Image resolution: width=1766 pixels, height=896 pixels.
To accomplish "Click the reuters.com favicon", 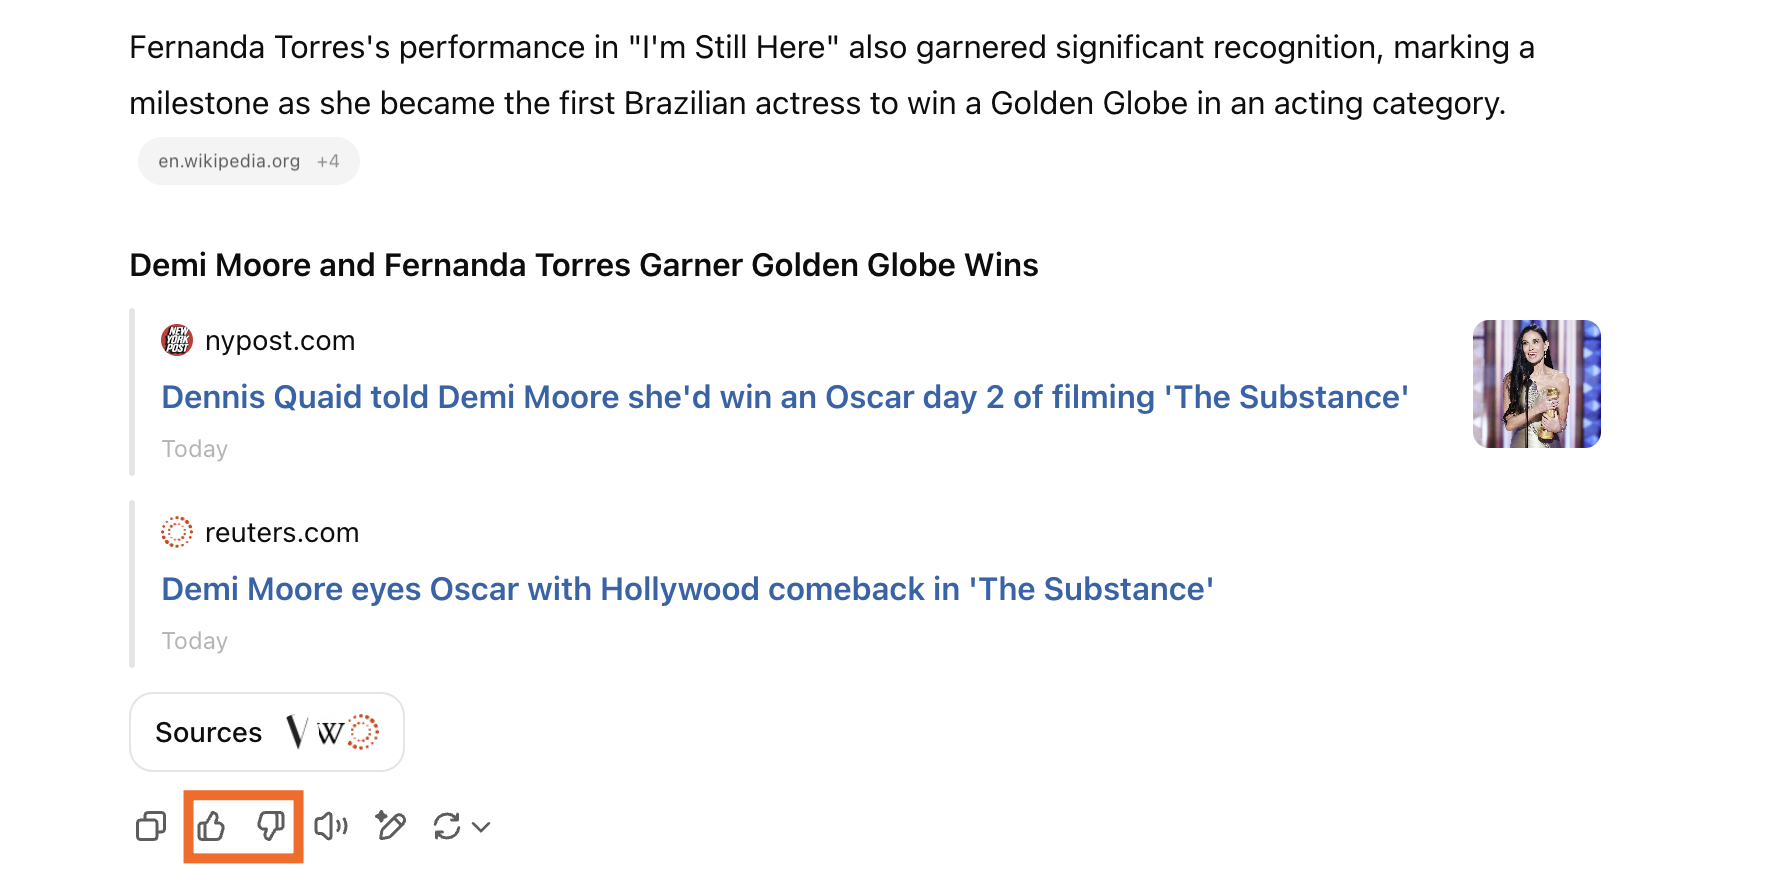I will coord(177,532).
